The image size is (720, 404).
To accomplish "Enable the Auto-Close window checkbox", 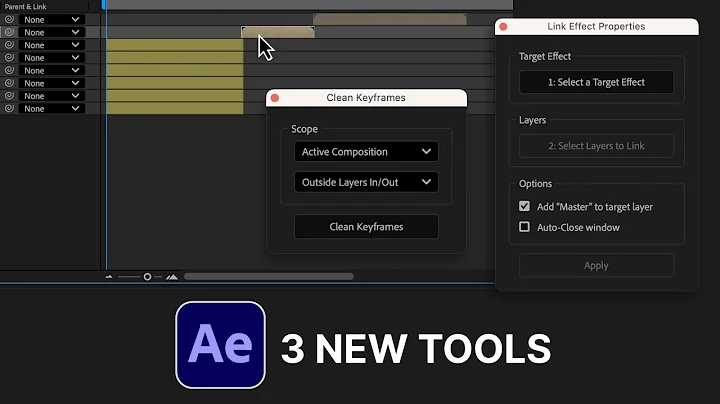I will point(524,227).
